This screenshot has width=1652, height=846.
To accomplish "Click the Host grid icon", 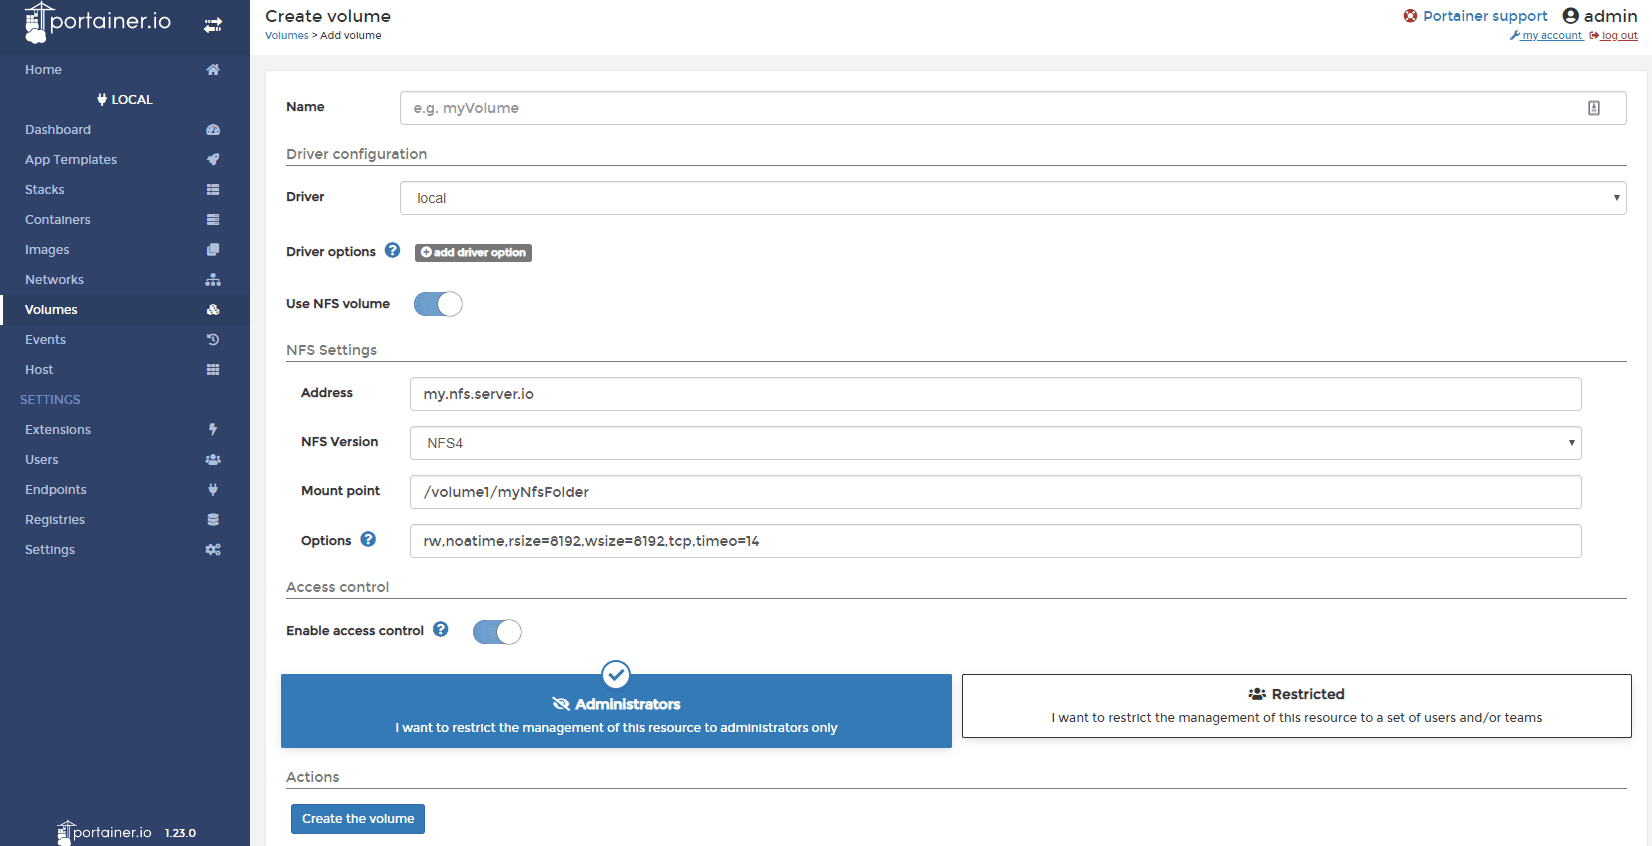I will click(213, 370).
